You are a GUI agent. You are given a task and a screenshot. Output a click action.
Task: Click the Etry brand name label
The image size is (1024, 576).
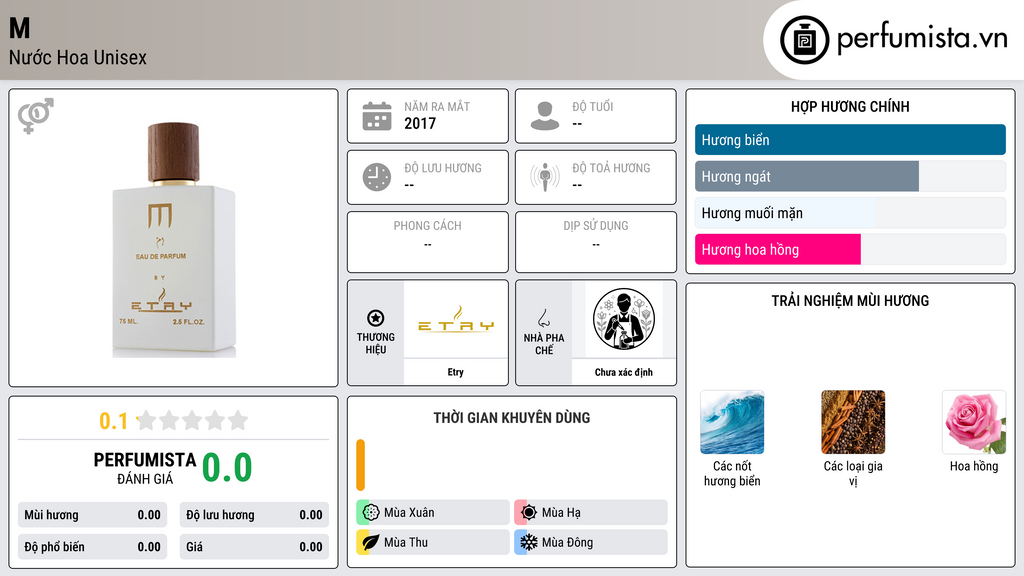click(x=456, y=372)
